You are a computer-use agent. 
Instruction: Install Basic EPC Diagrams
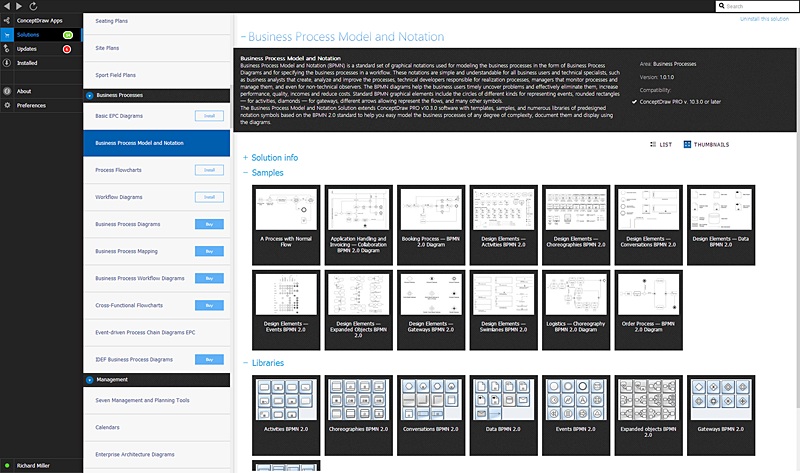pos(209,116)
